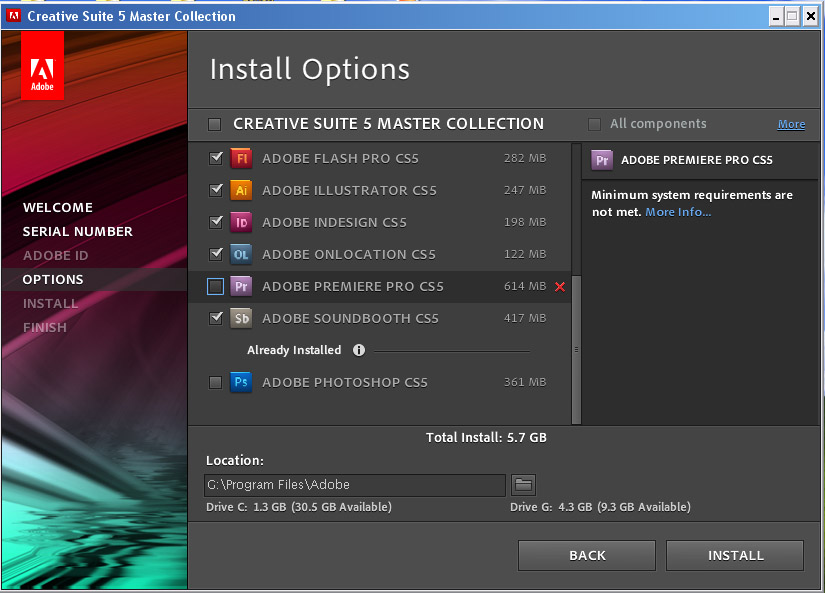The width and height of the screenshot is (825, 593).
Task: Check the Adobe Premiere Pro CS5 checkbox
Action: [215, 287]
